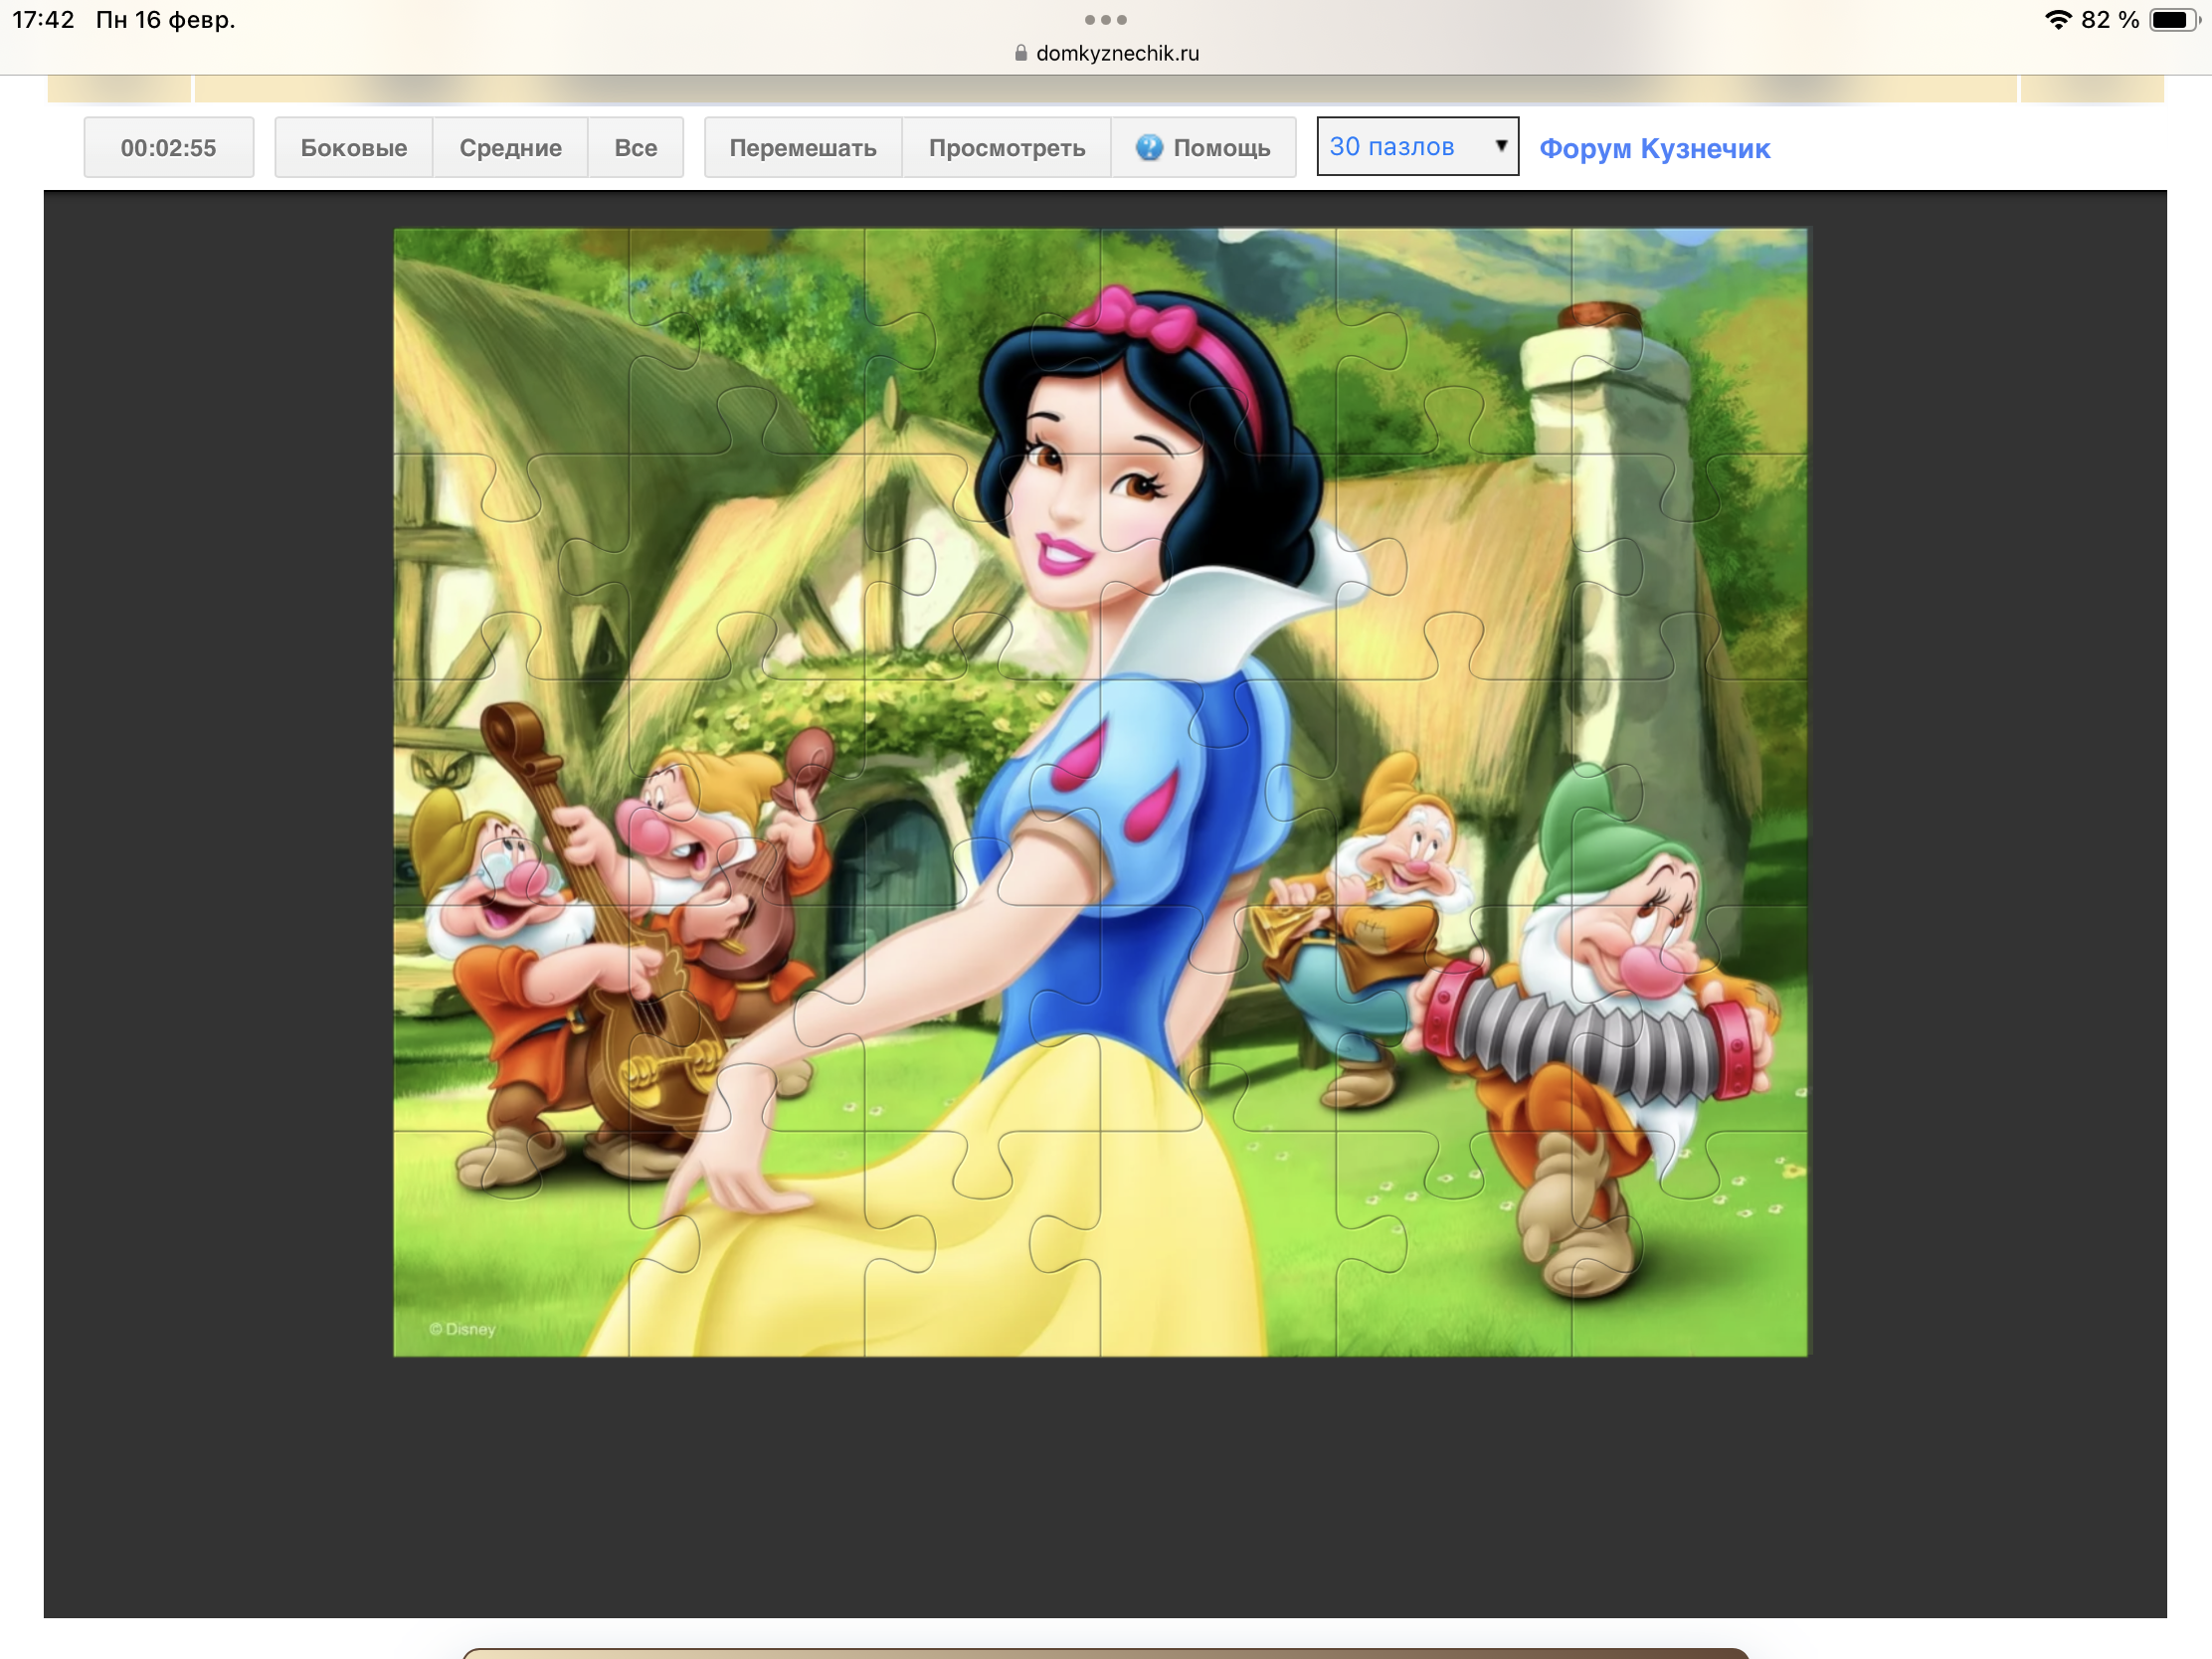
Task: Show all pieces with Все
Action: (x=636, y=148)
